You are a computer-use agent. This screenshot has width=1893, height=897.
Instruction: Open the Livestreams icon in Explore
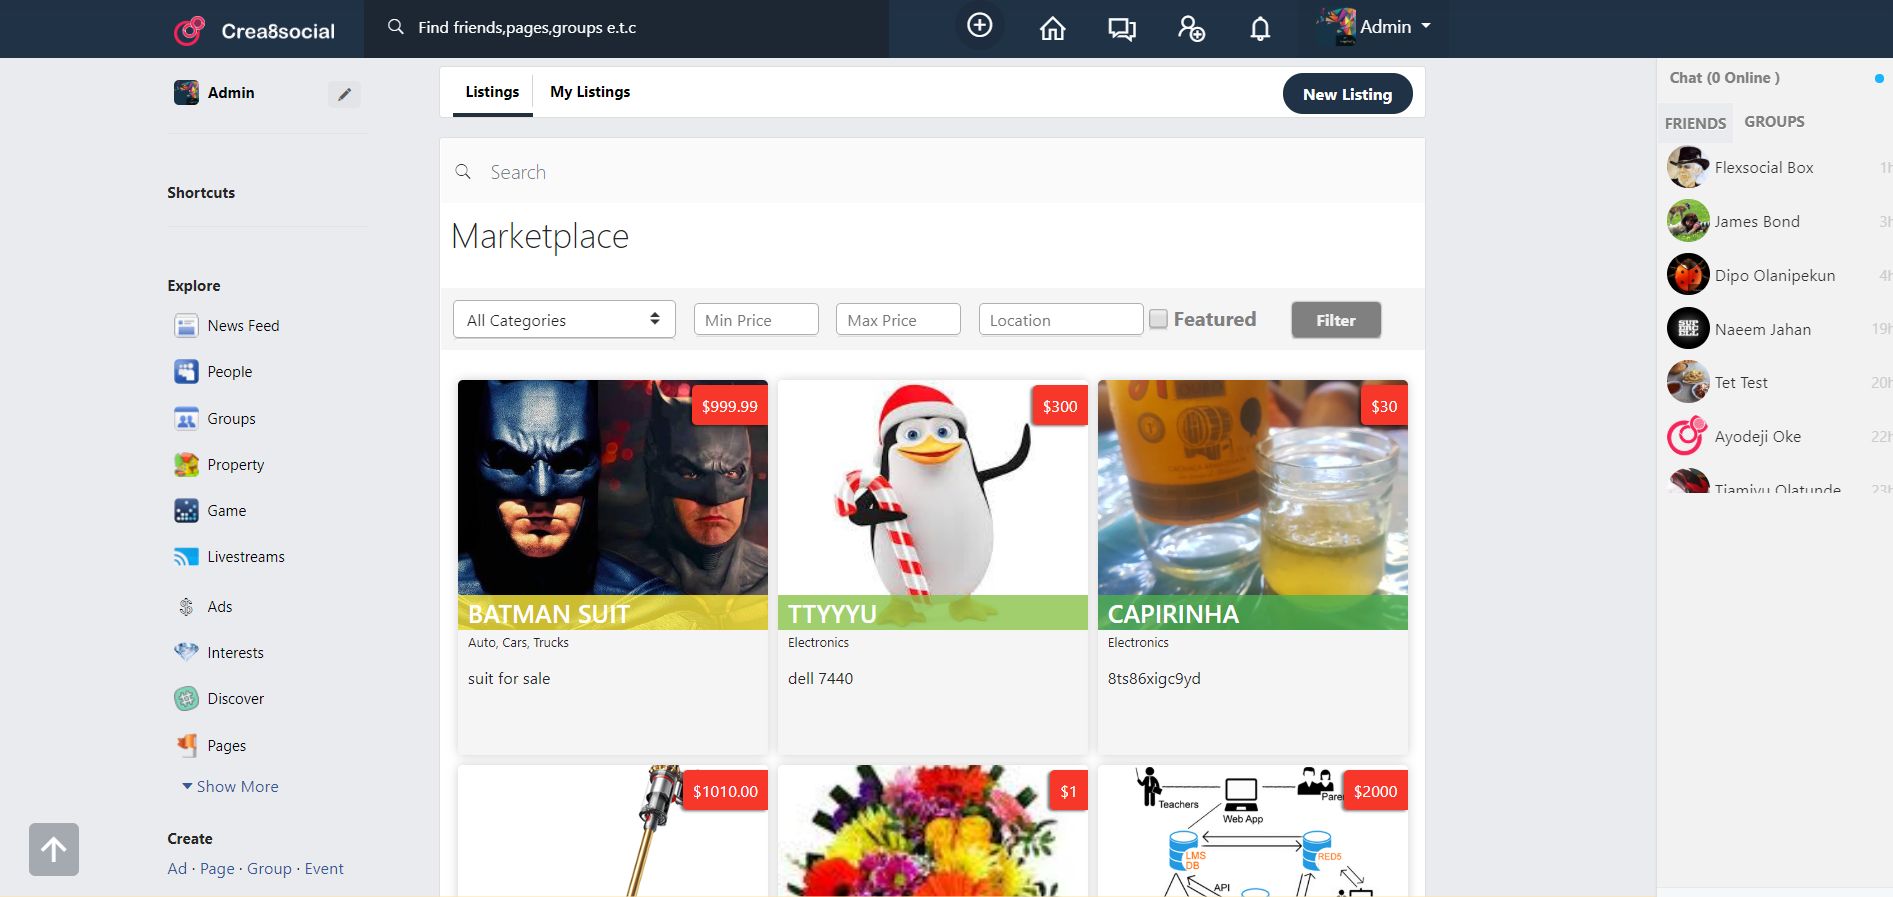coord(186,557)
